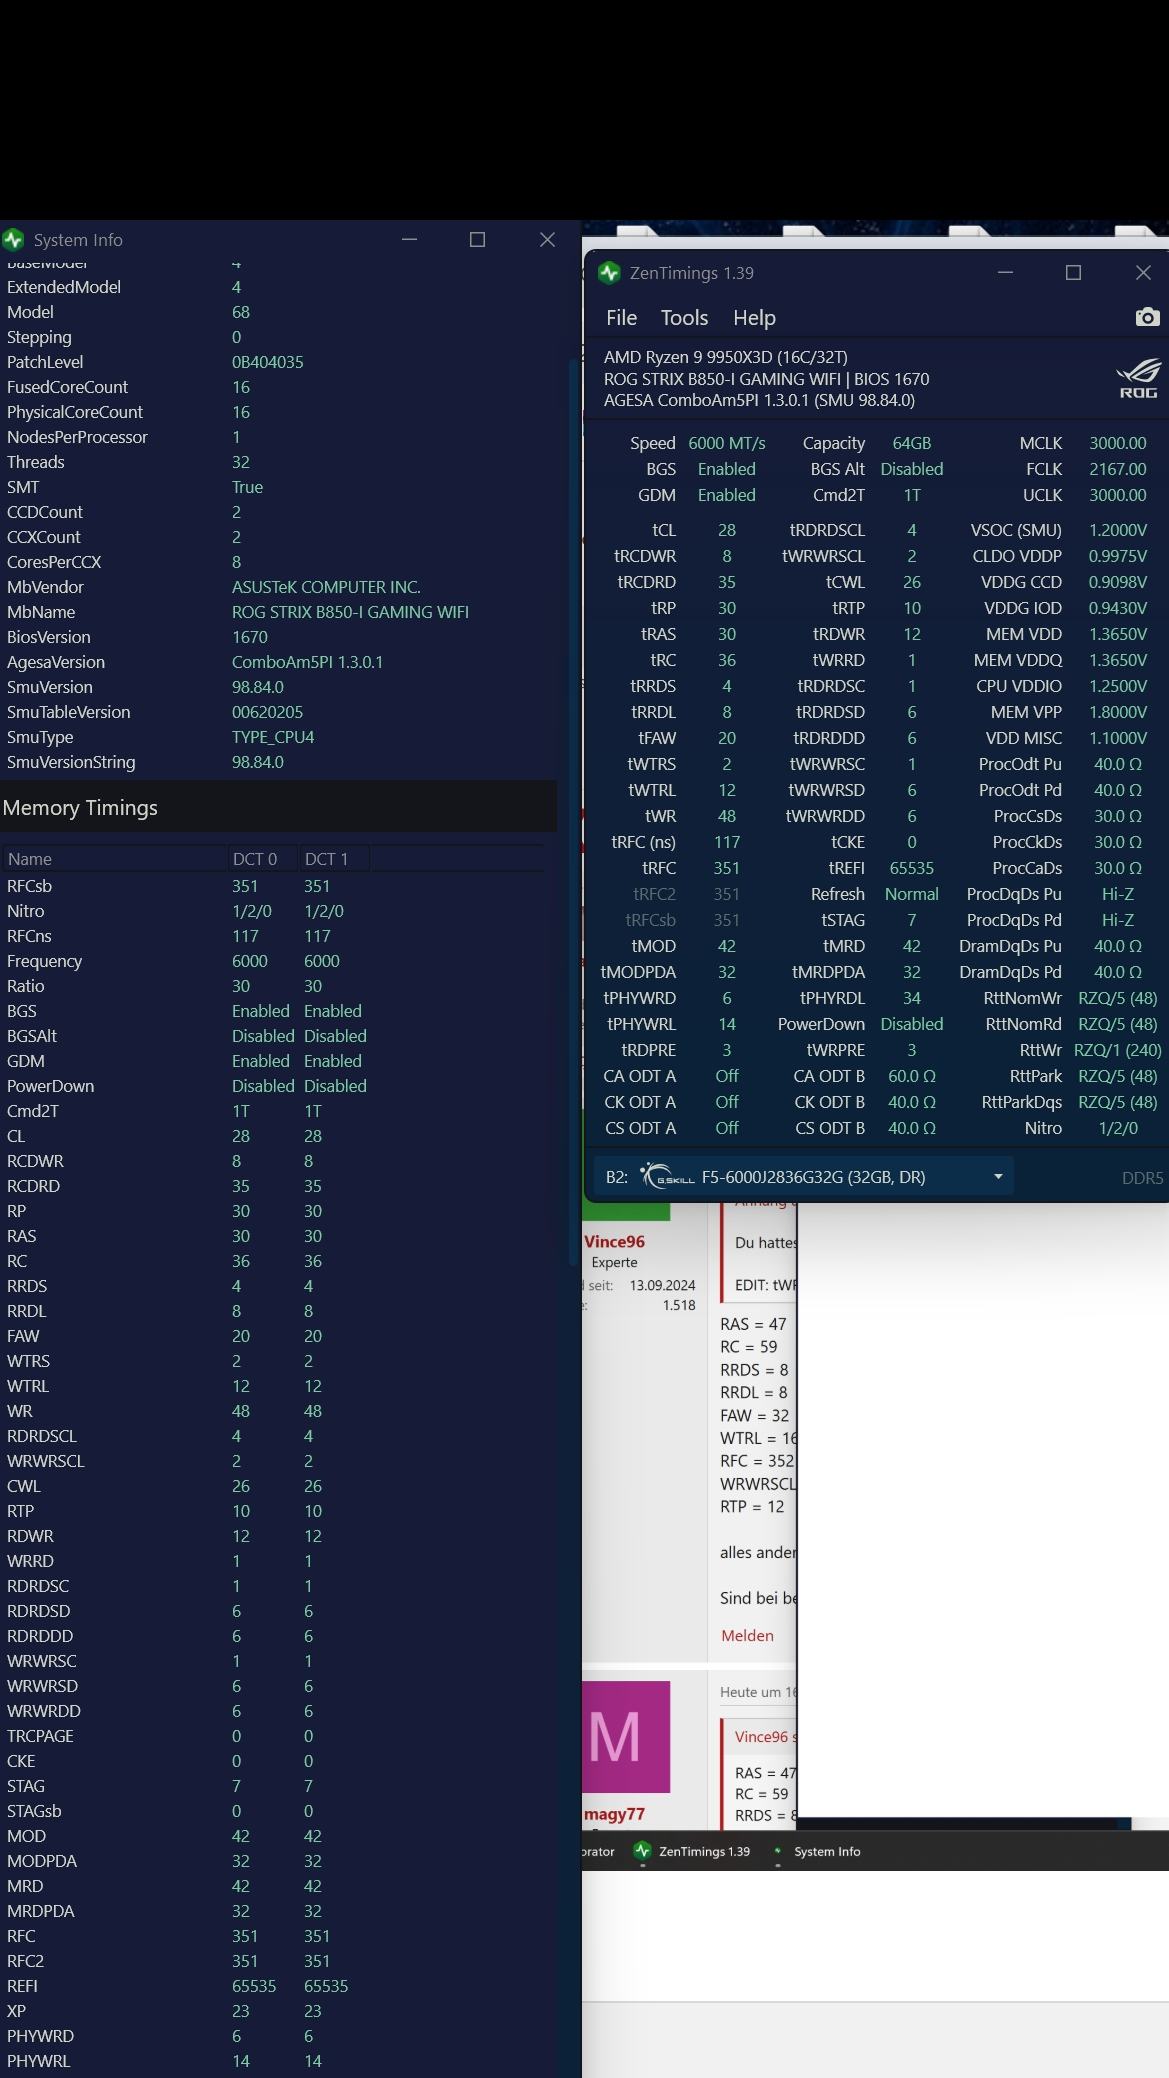The height and width of the screenshot is (2078, 1169).
Task: Click the PowerDown value in ZenTimings
Action: point(911,1024)
